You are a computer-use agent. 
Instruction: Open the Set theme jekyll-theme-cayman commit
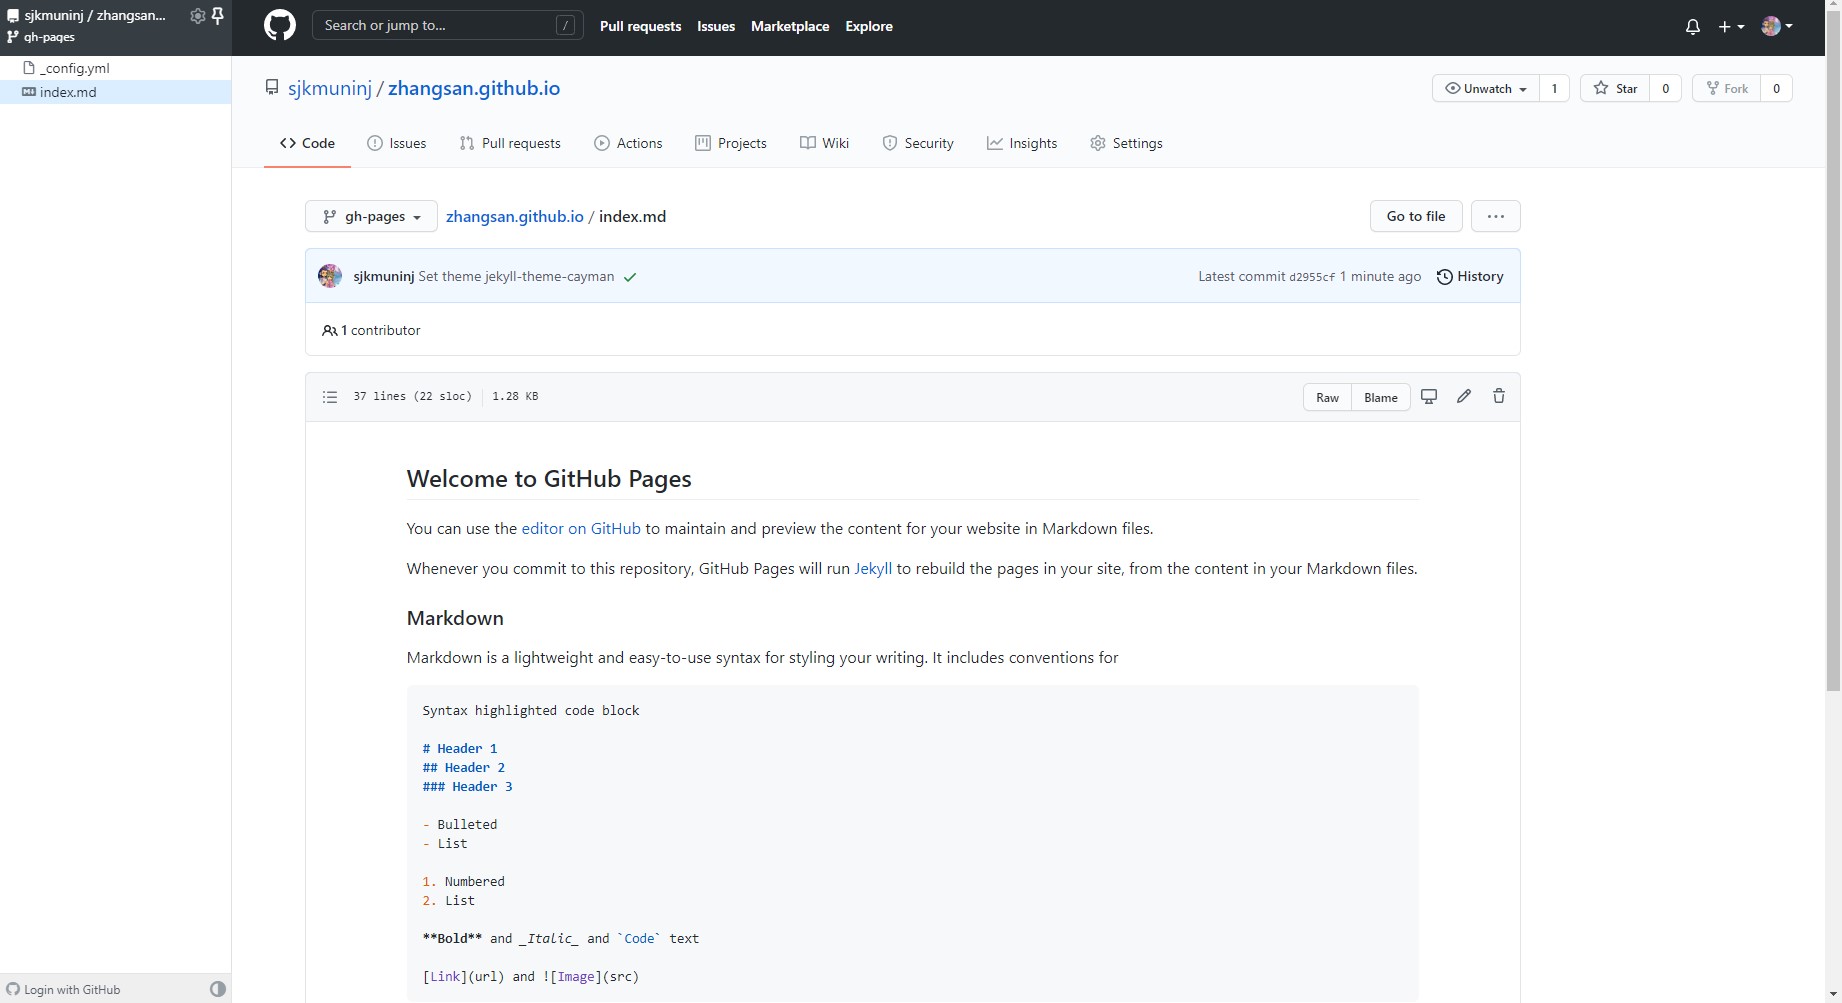[x=516, y=276]
